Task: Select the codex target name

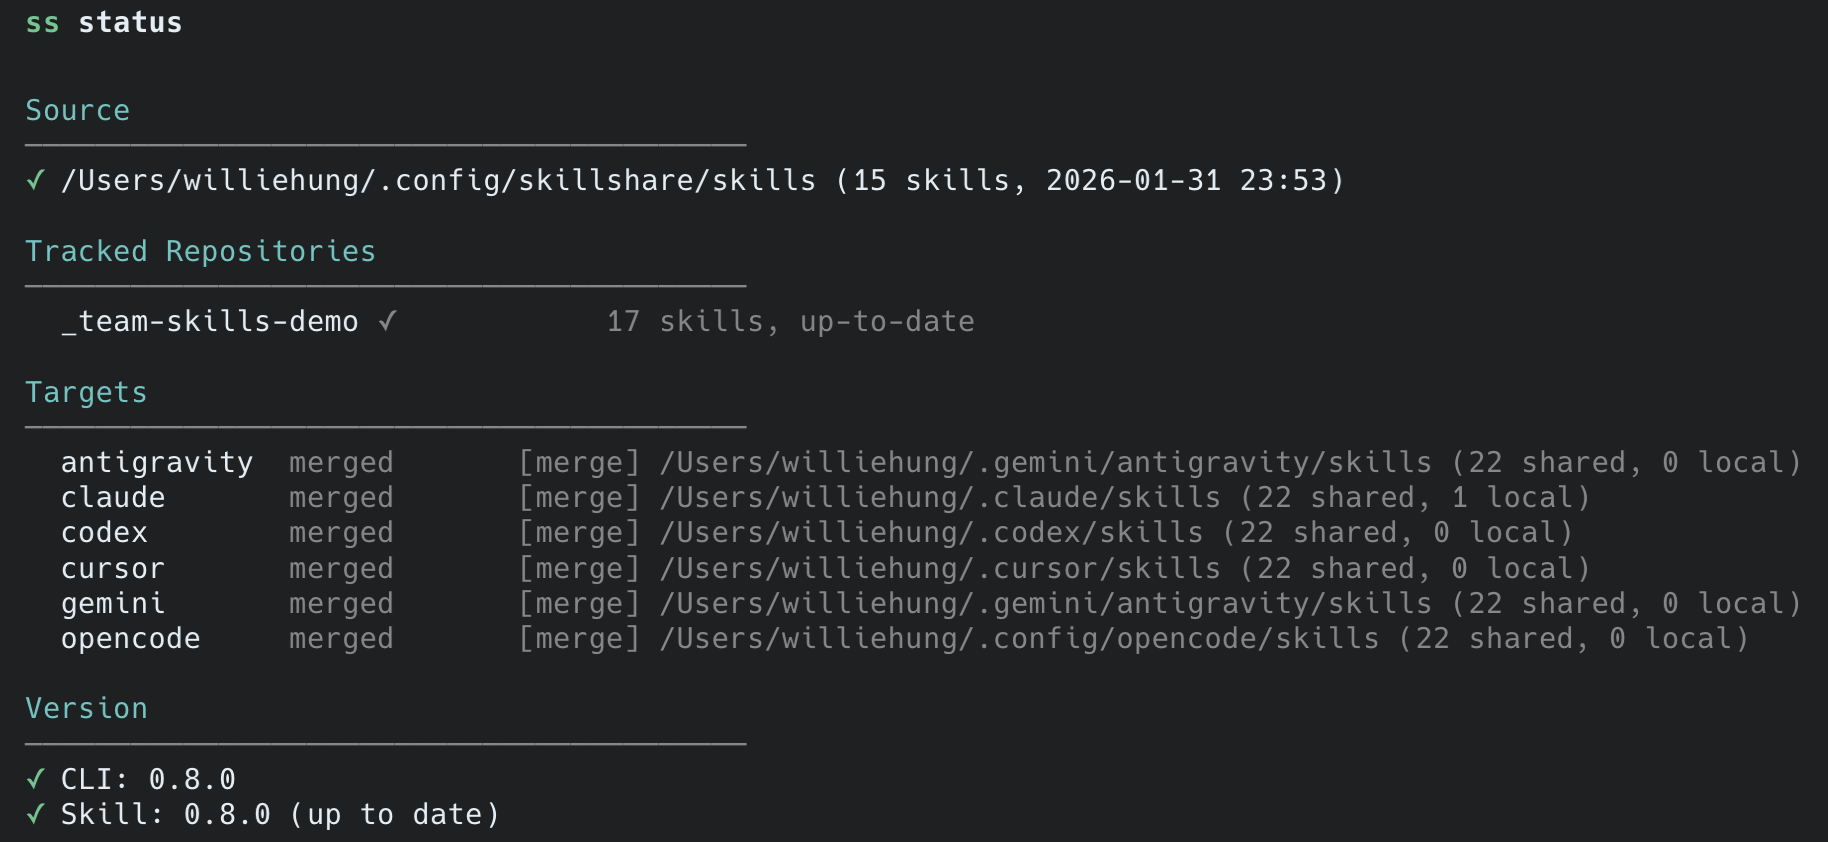Action: (104, 532)
